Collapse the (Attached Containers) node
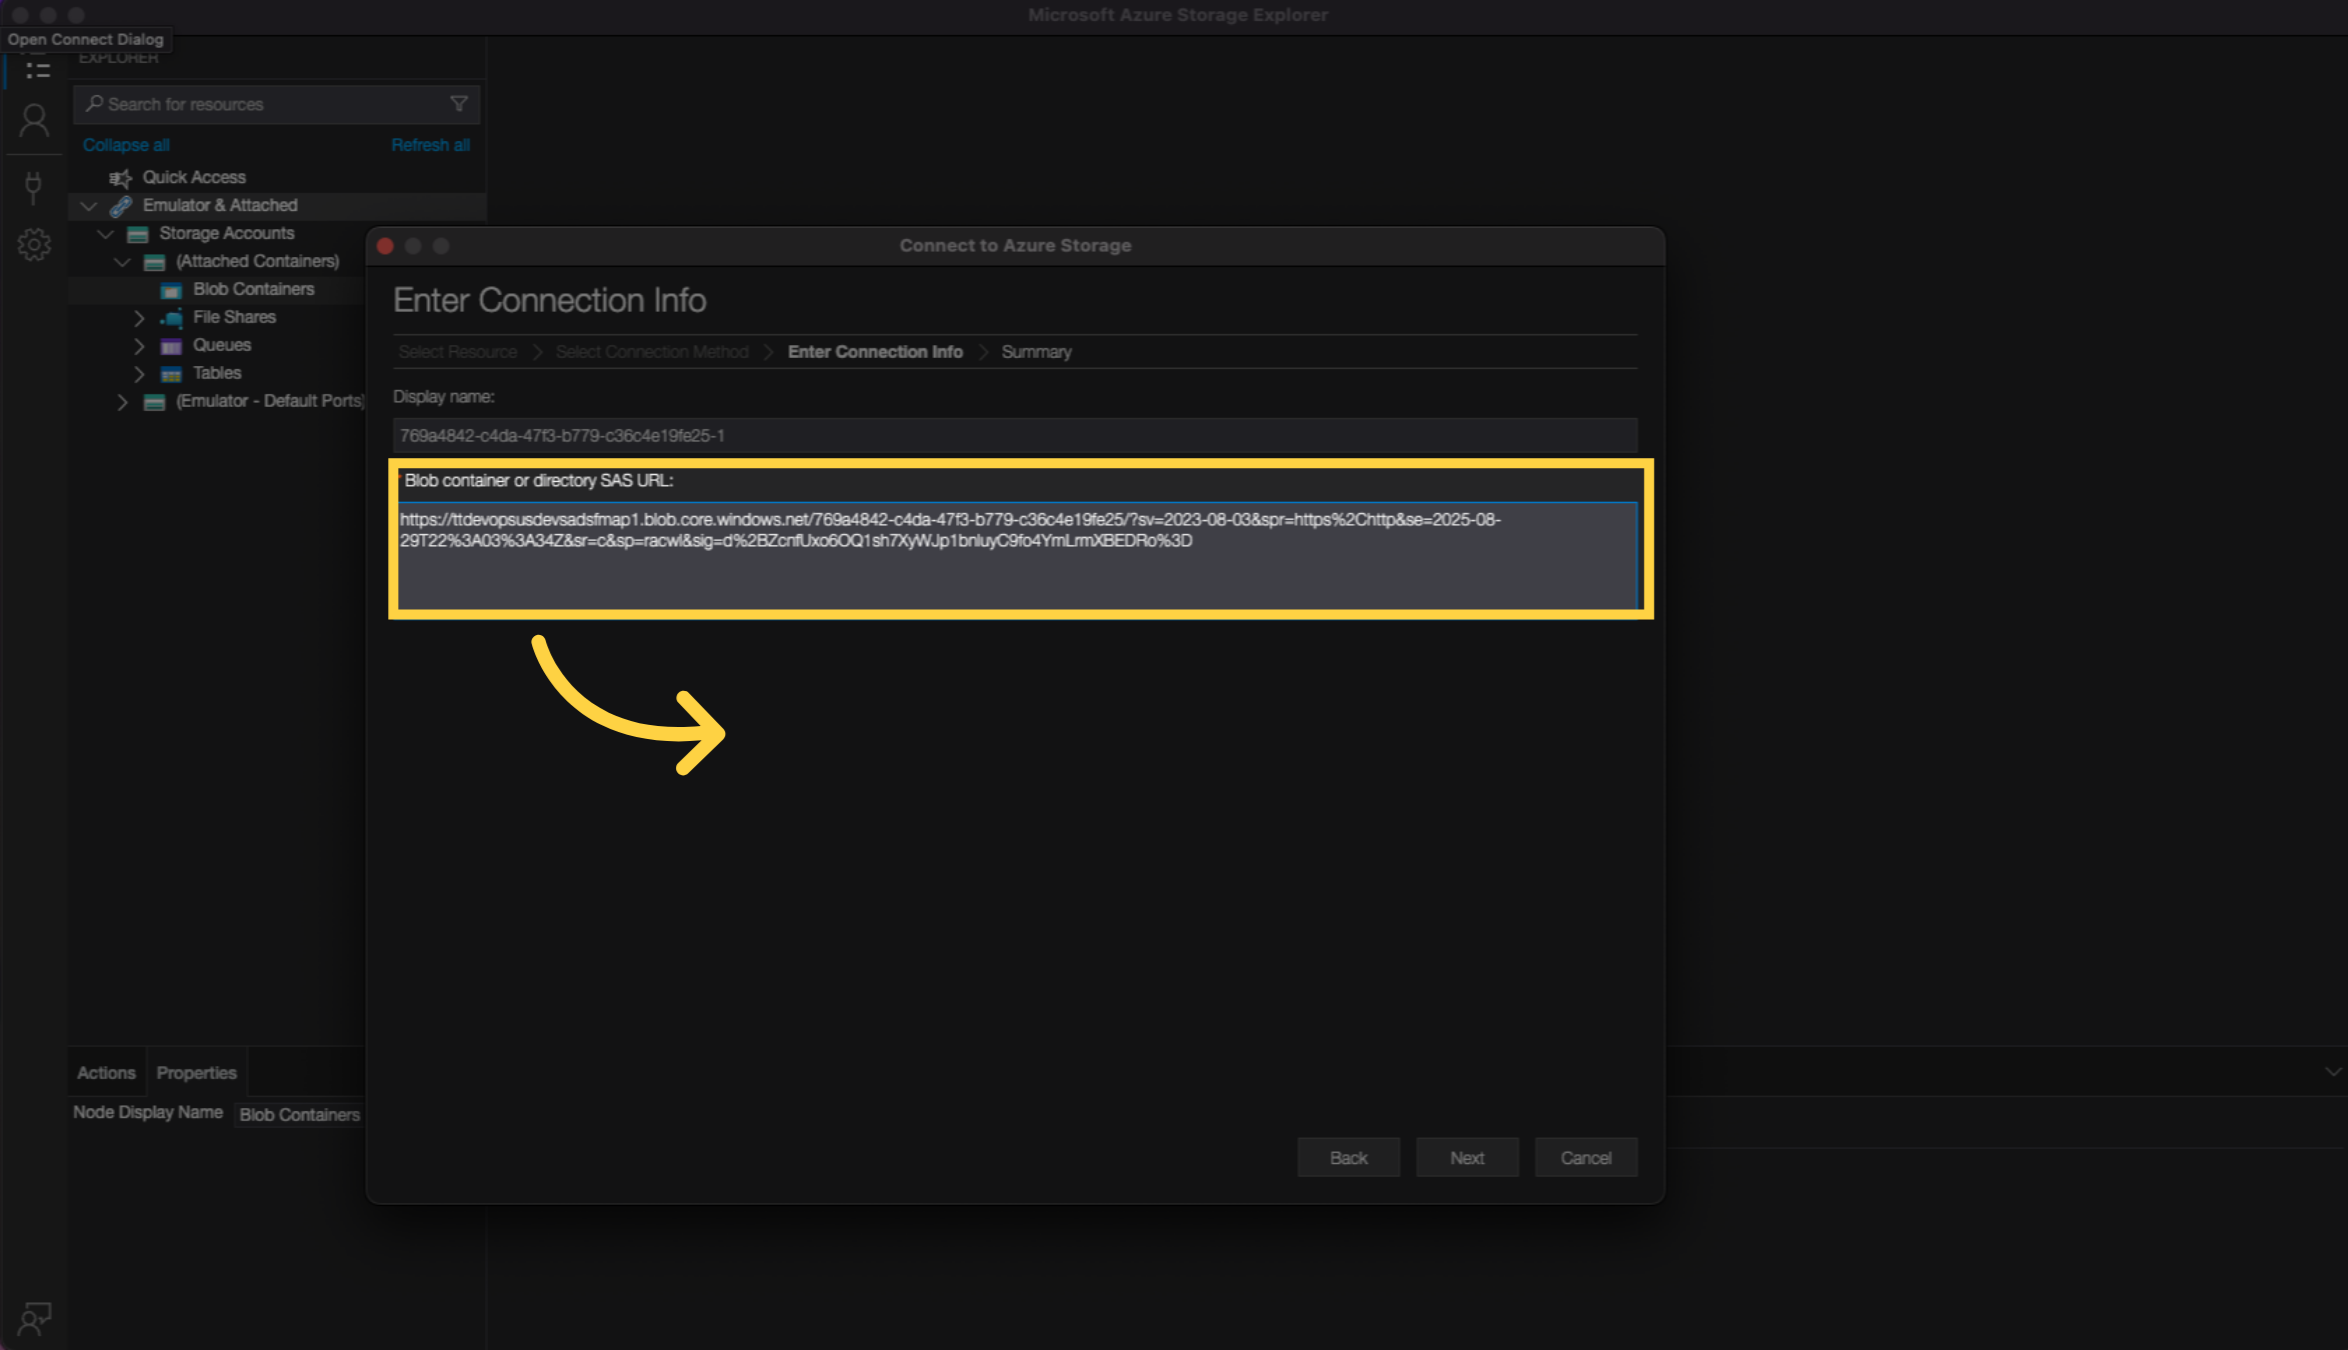Image resolution: width=2348 pixels, height=1350 pixels. point(122,262)
